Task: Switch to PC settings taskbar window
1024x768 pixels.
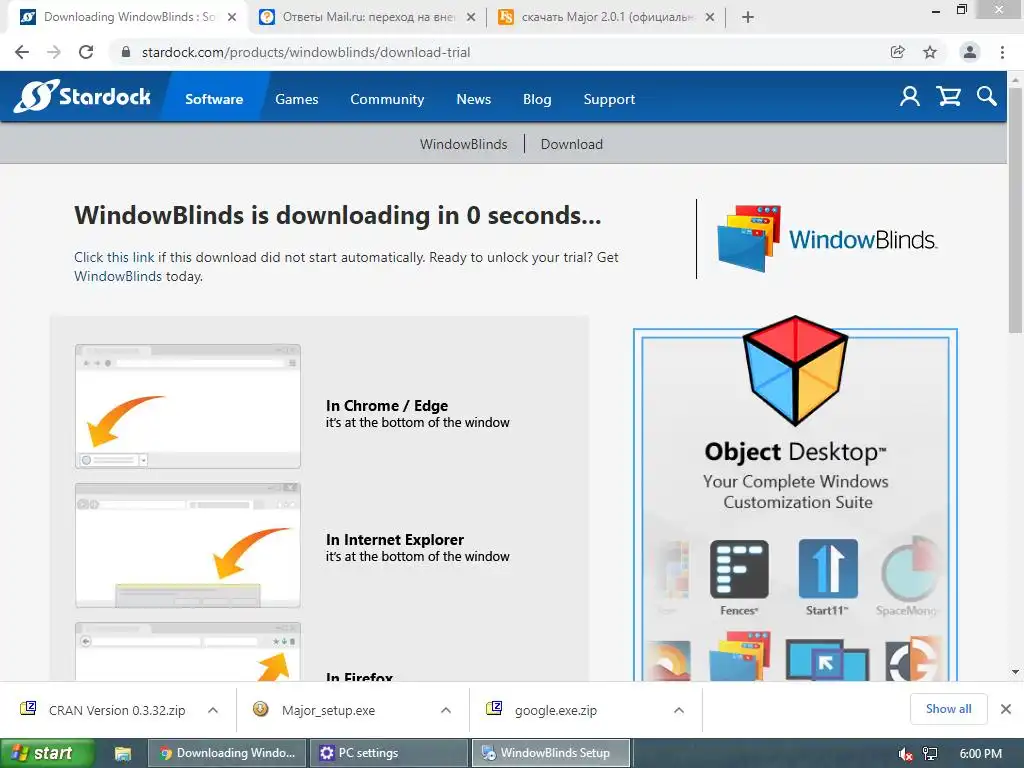Action: coord(389,753)
